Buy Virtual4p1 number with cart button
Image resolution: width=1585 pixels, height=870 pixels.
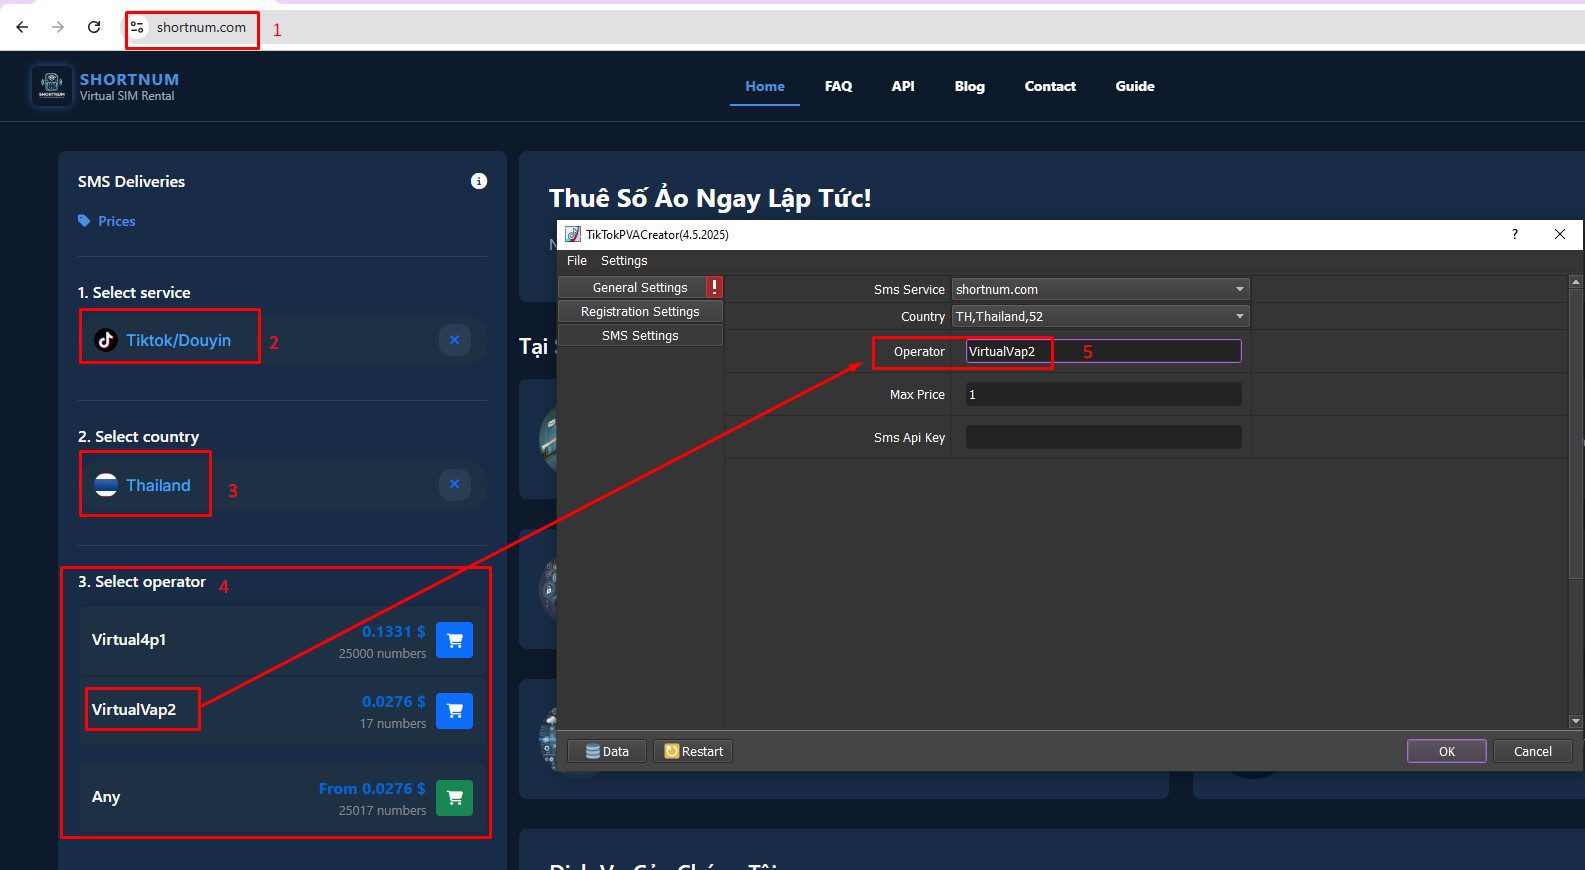pos(455,640)
